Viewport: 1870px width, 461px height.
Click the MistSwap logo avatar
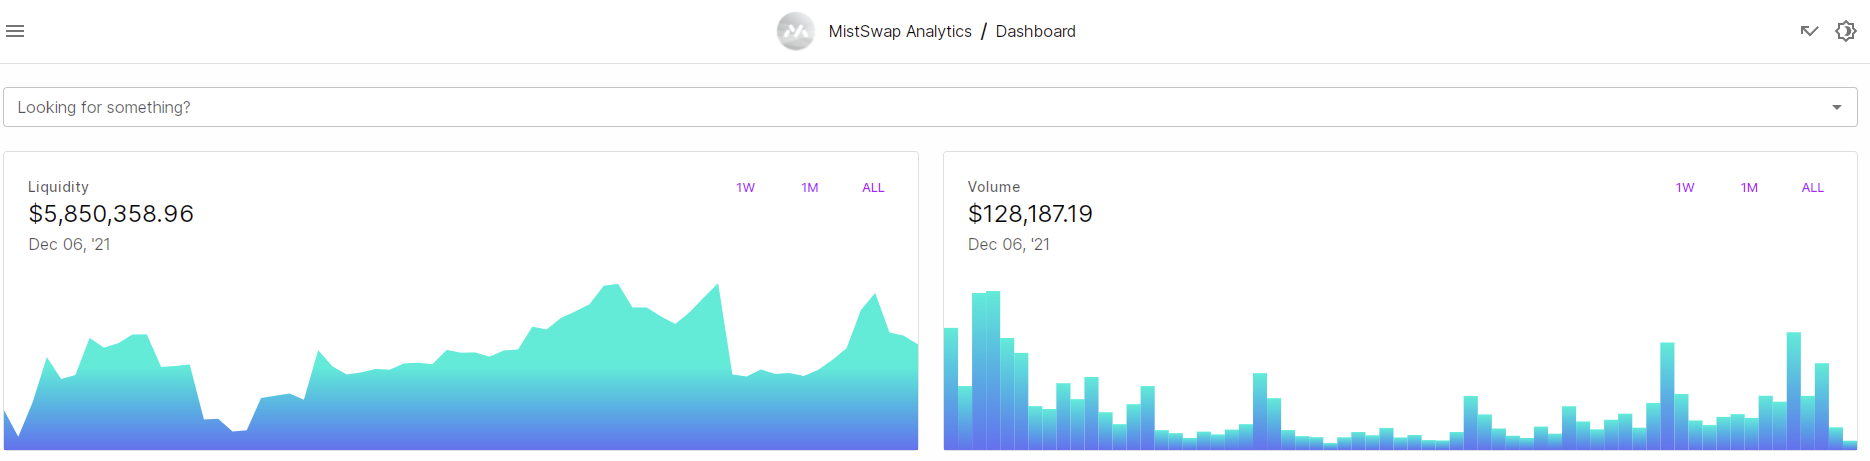click(796, 31)
